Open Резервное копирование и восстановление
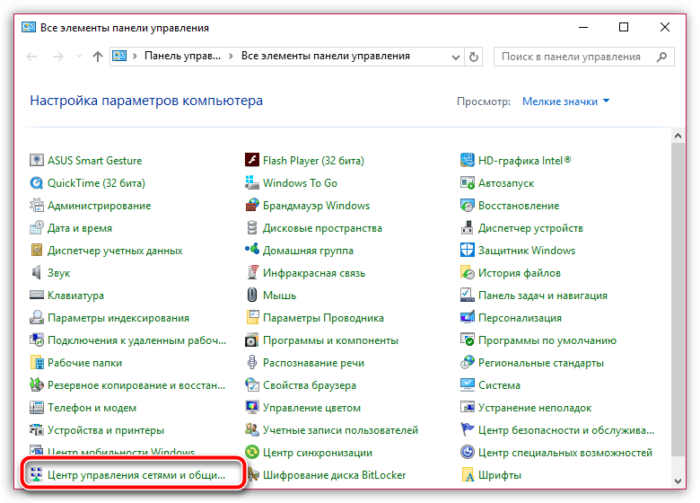 136,385
